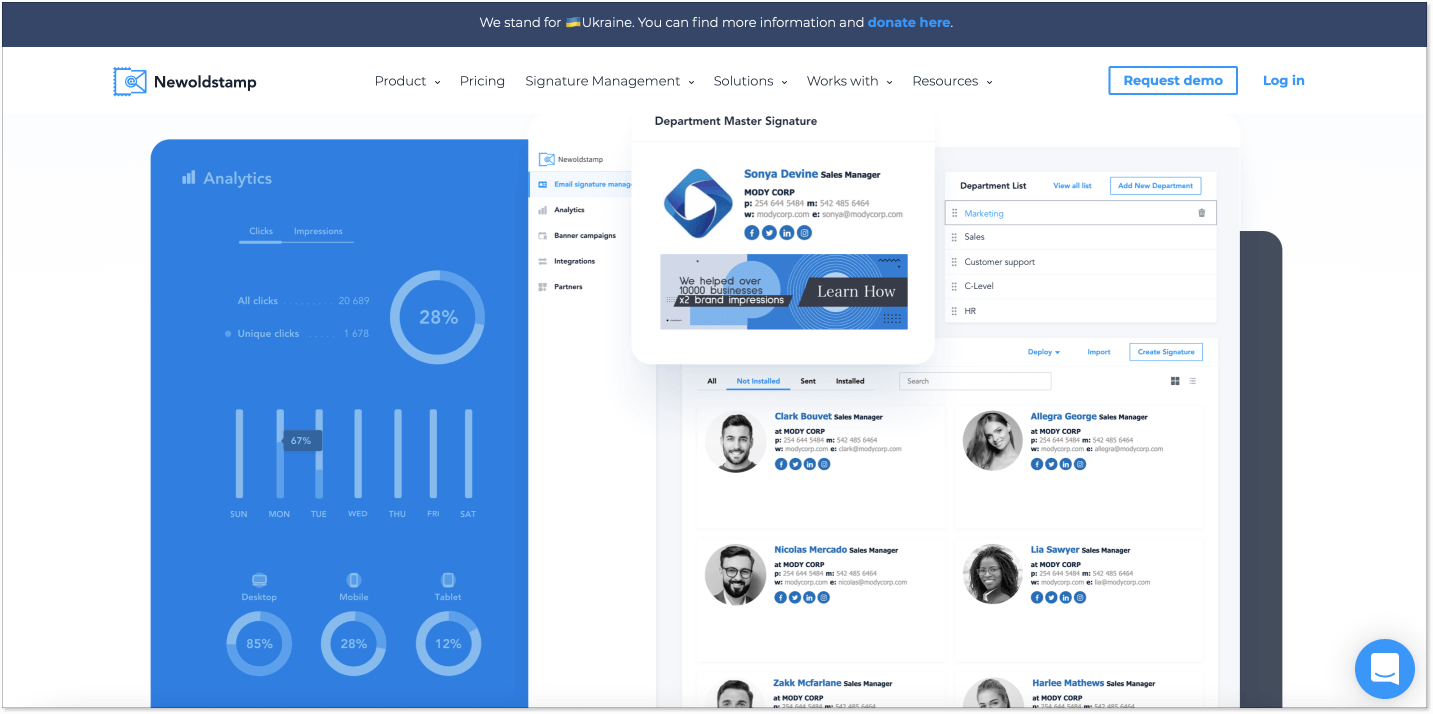The image size is (1433, 714).
Task: Expand the Product menu
Action: click(407, 81)
